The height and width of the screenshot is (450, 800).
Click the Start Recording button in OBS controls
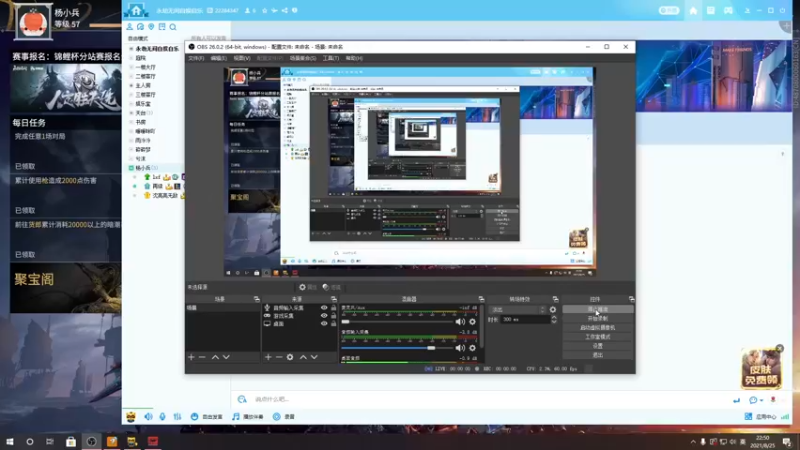point(598,318)
